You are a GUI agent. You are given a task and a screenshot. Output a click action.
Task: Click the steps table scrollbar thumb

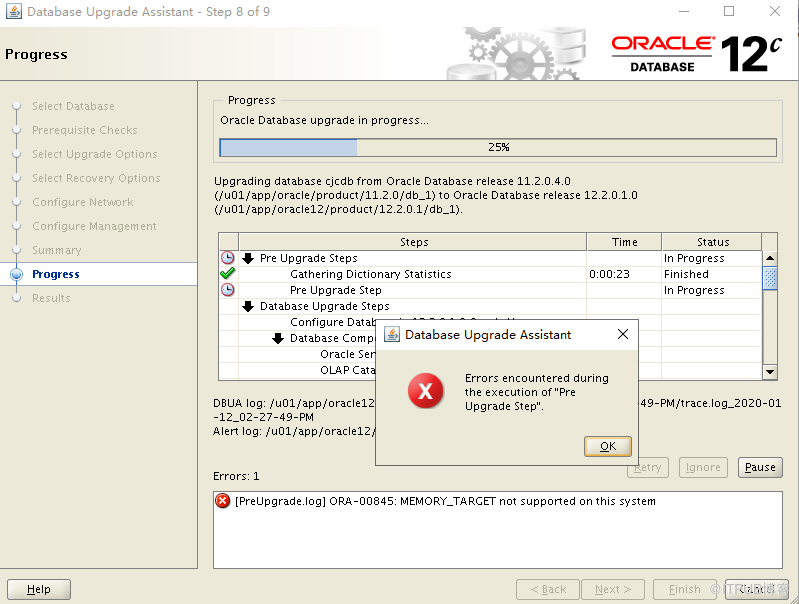[770, 278]
